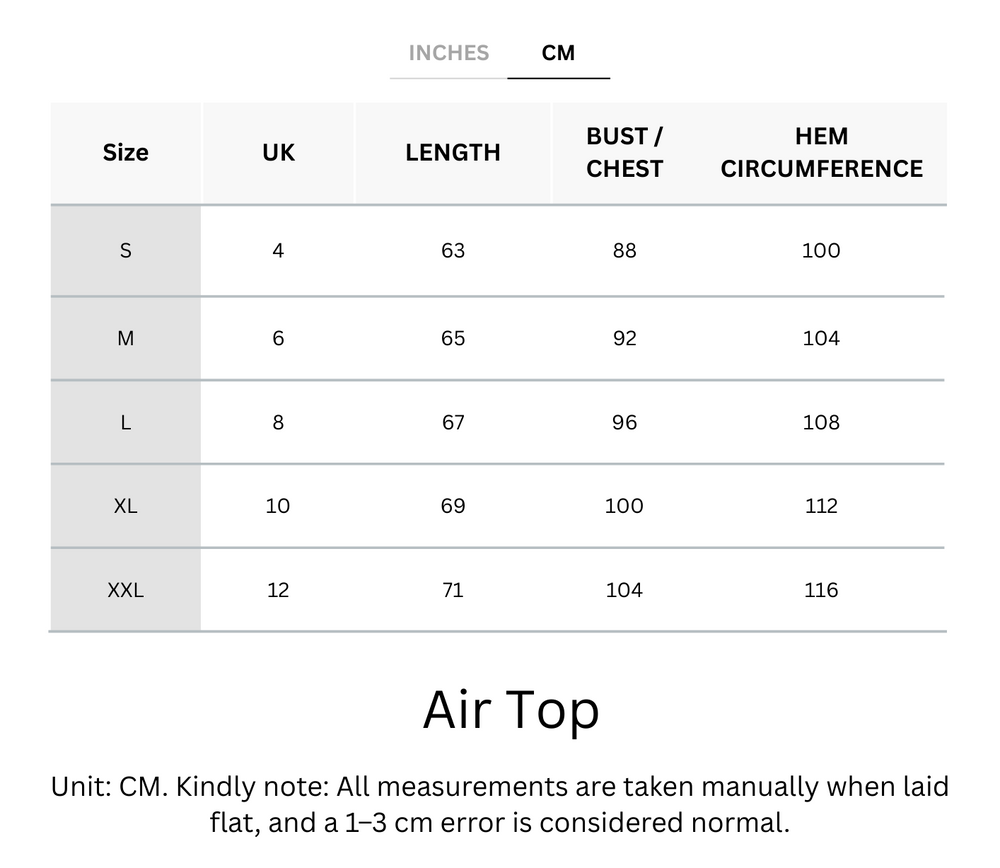The width and height of the screenshot is (1000, 868).
Task: Select size L row label
Action: [126, 422]
